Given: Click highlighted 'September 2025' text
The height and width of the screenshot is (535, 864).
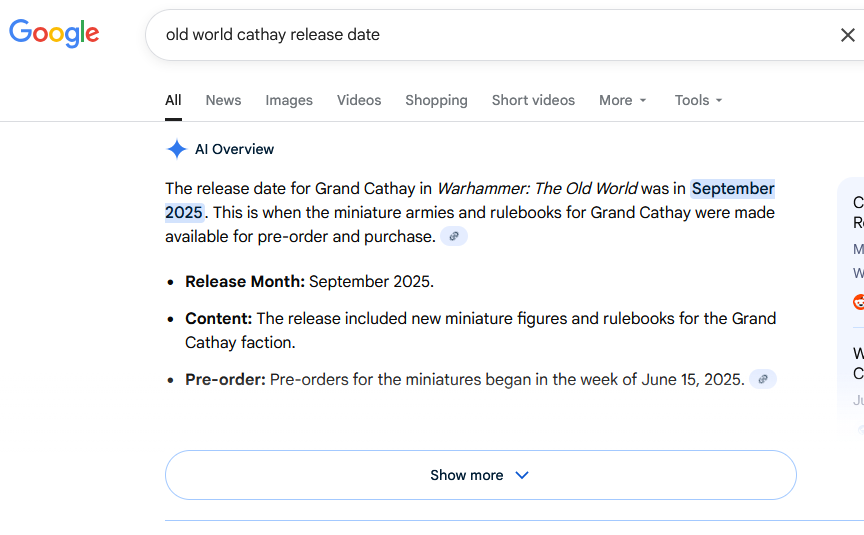Looking at the screenshot, I should point(733,189).
